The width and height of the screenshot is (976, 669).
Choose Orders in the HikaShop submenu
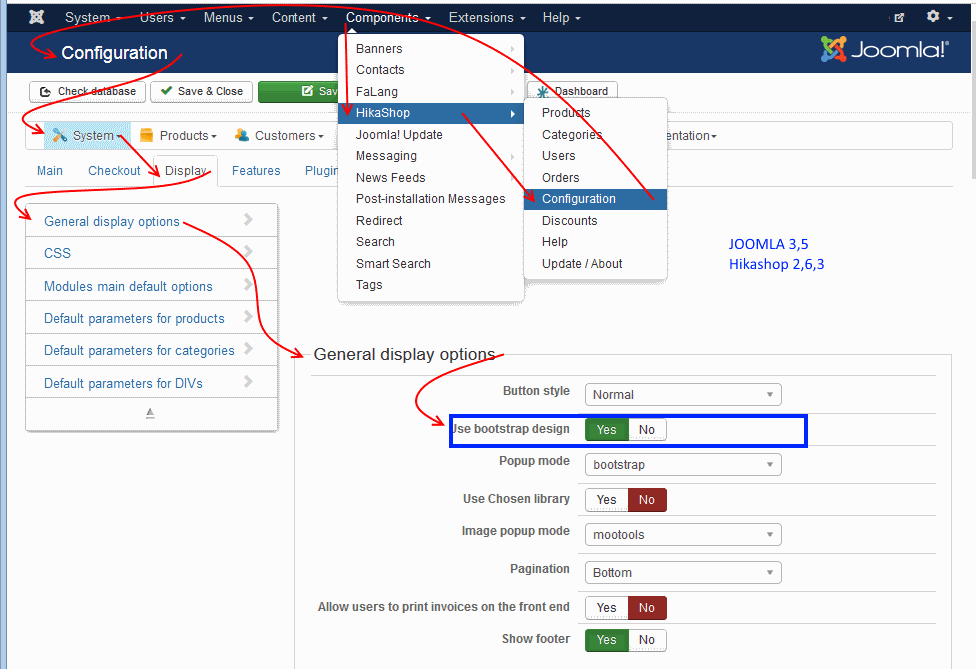tap(596, 177)
